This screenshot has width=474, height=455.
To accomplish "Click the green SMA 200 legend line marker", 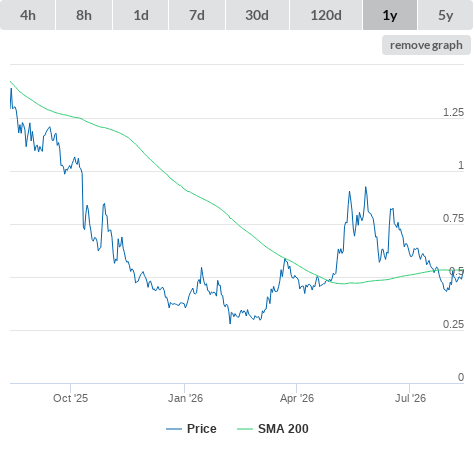I will click(x=245, y=429).
